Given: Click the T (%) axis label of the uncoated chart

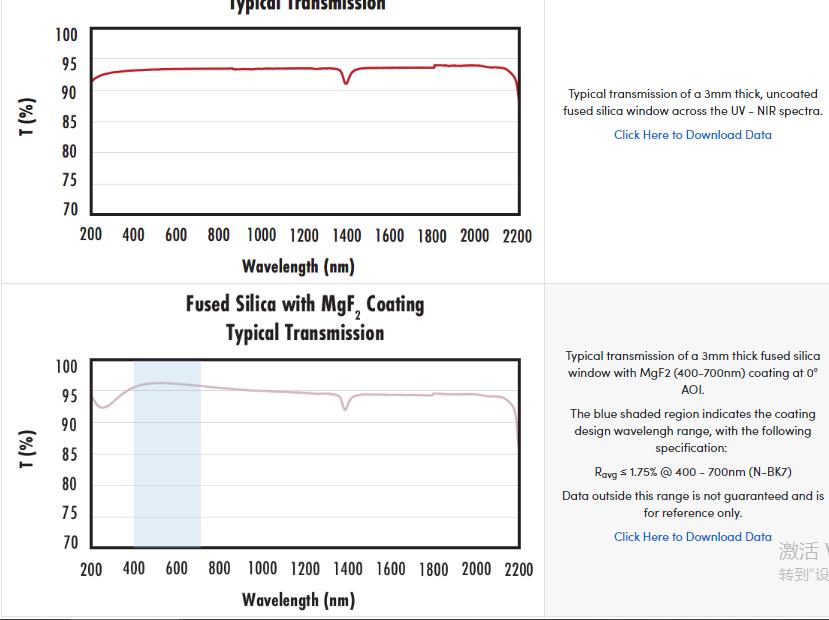Looking at the screenshot, I should (x=27, y=117).
